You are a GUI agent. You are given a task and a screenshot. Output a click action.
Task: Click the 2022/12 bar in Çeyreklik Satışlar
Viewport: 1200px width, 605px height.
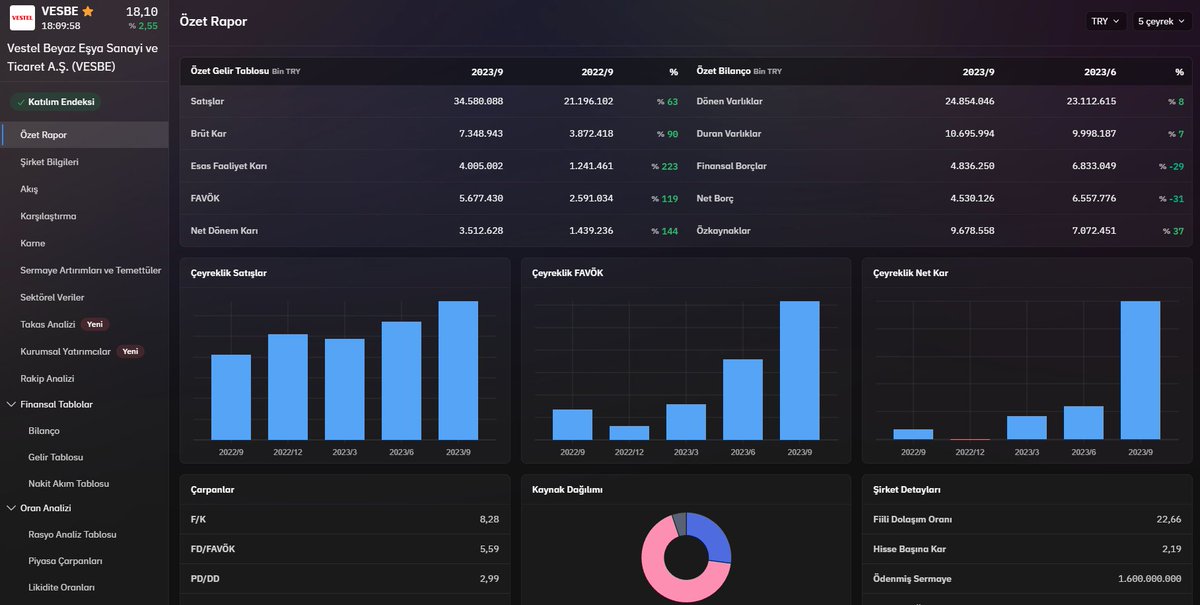(x=287, y=387)
